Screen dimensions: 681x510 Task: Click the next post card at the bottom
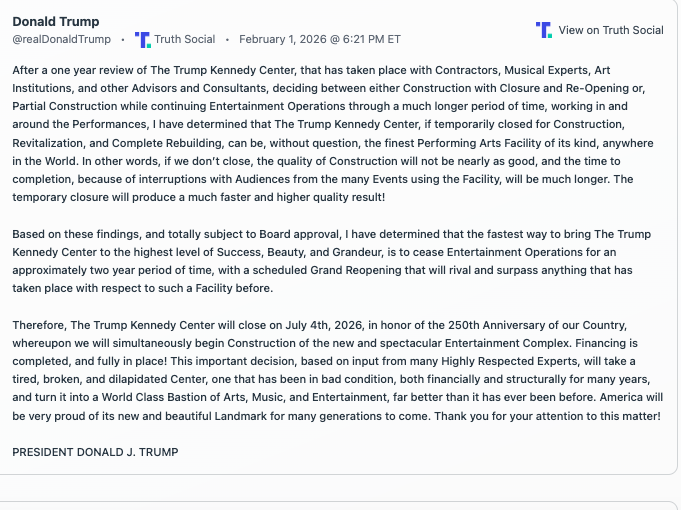[x=340, y=503]
